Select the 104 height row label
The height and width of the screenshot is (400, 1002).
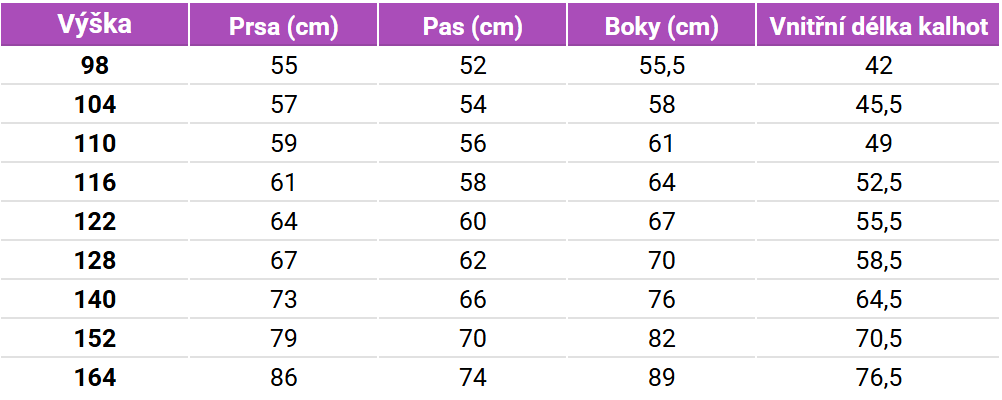pos(95,105)
